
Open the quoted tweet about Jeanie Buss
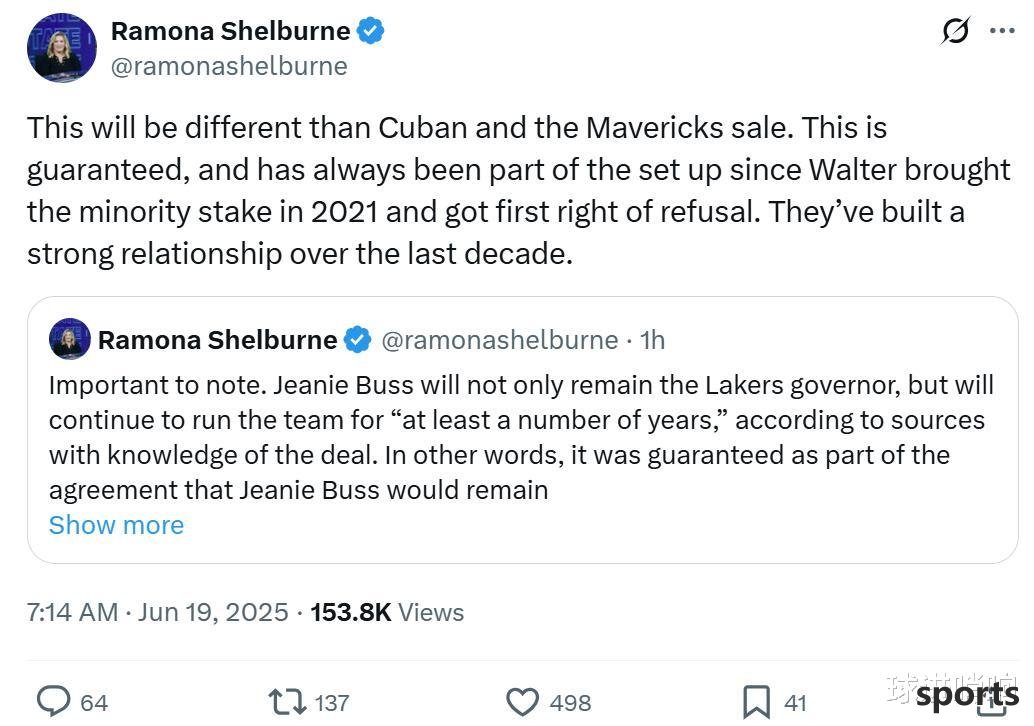pyautogui.click(x=523, y=430)
